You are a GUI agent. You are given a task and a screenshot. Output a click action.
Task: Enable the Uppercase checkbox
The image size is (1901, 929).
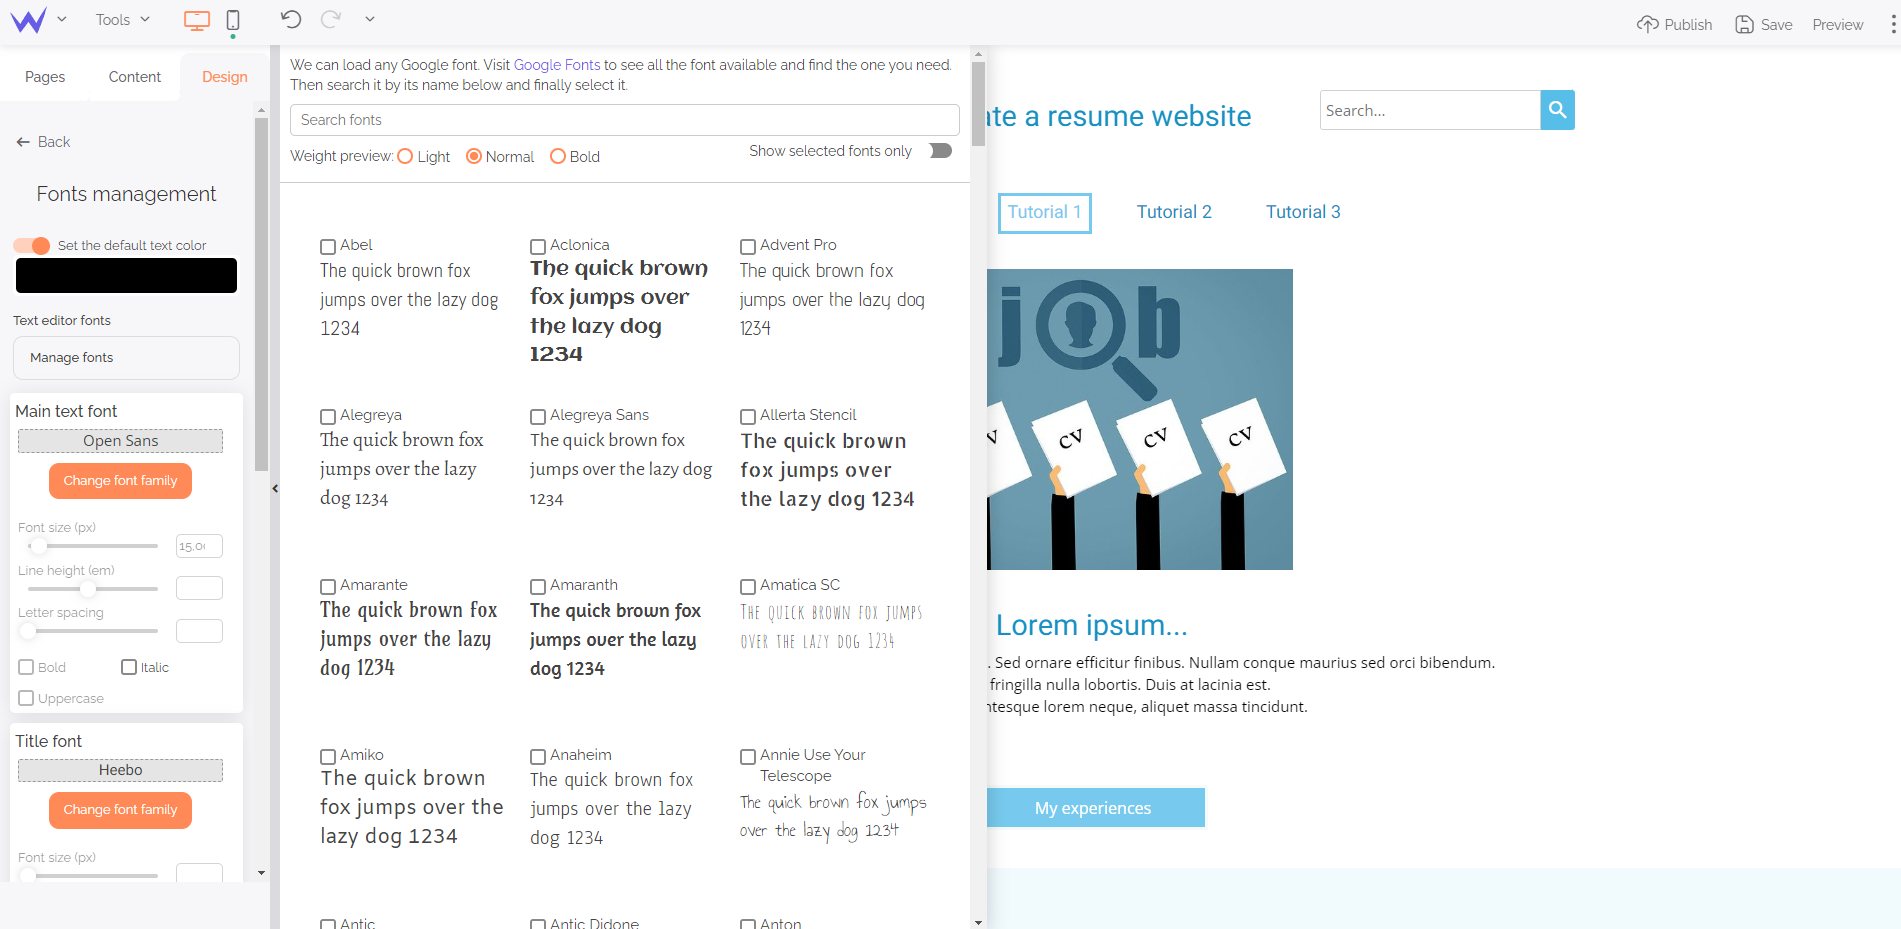pos(27,698)
